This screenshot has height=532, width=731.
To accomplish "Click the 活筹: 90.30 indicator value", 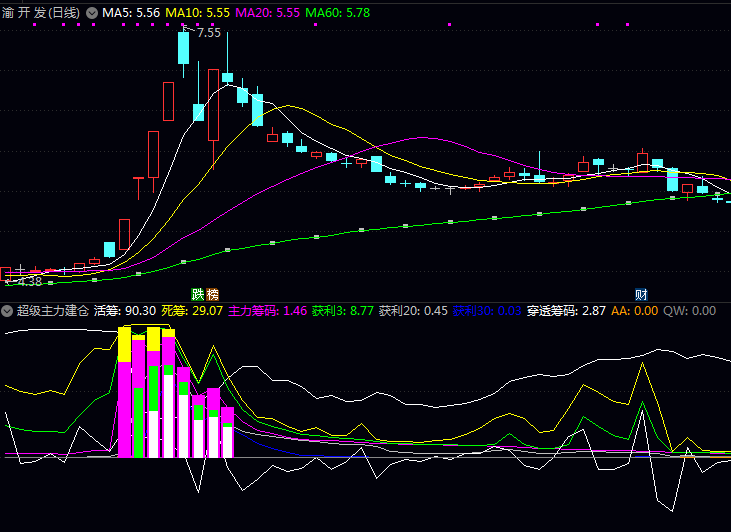I will tap(125, 311).
